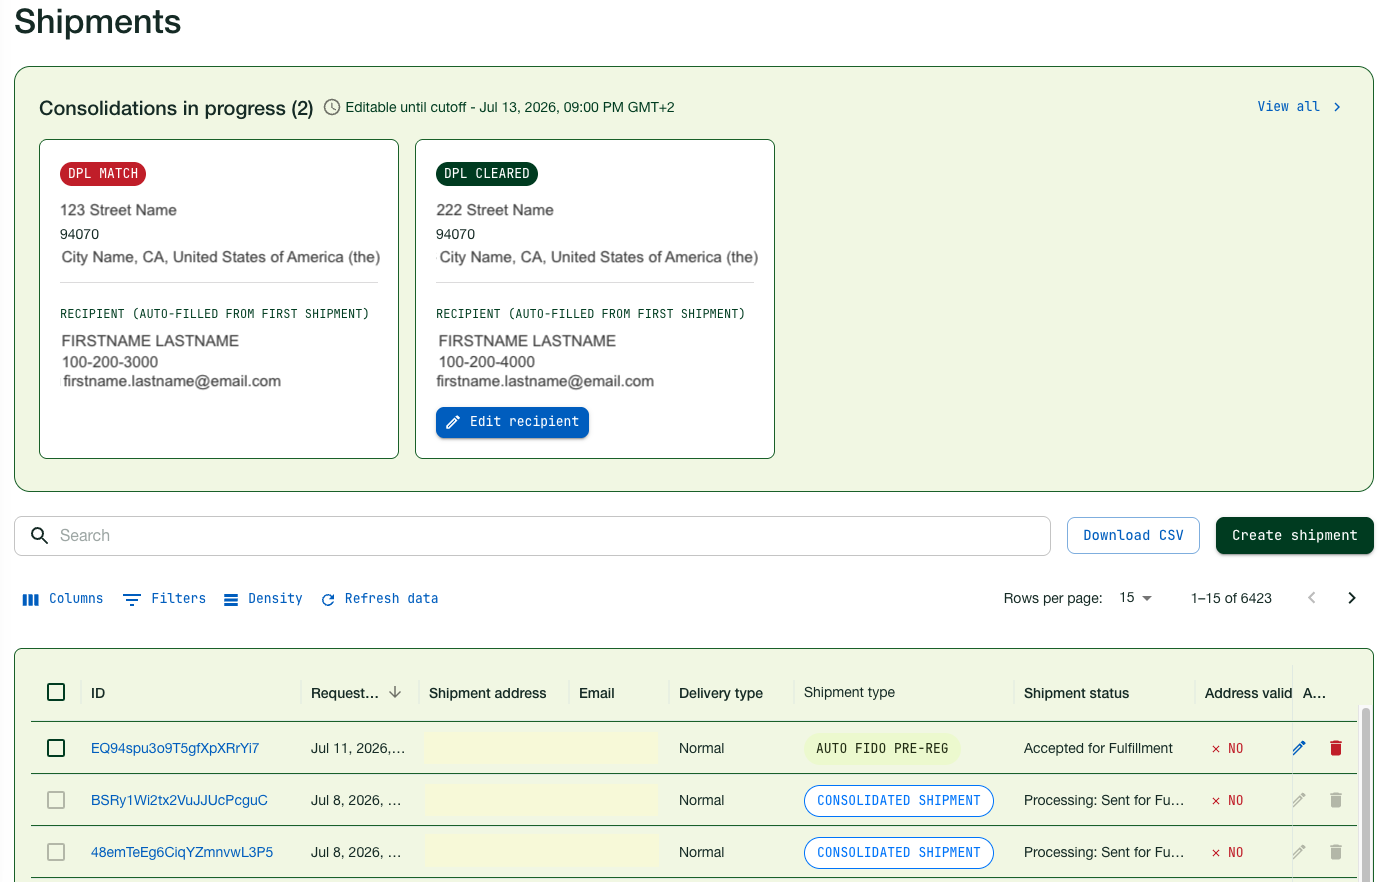Click the Download CSV button

1134,536
